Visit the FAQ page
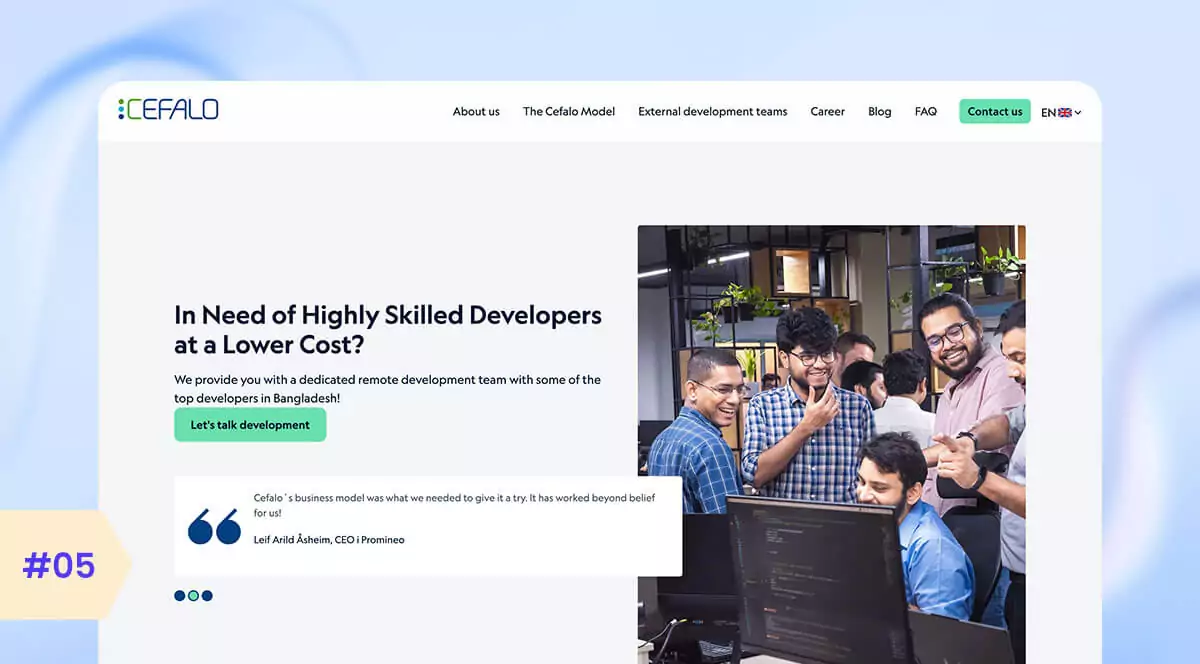This screenshot has height=664, width=1200. (926, 112)
